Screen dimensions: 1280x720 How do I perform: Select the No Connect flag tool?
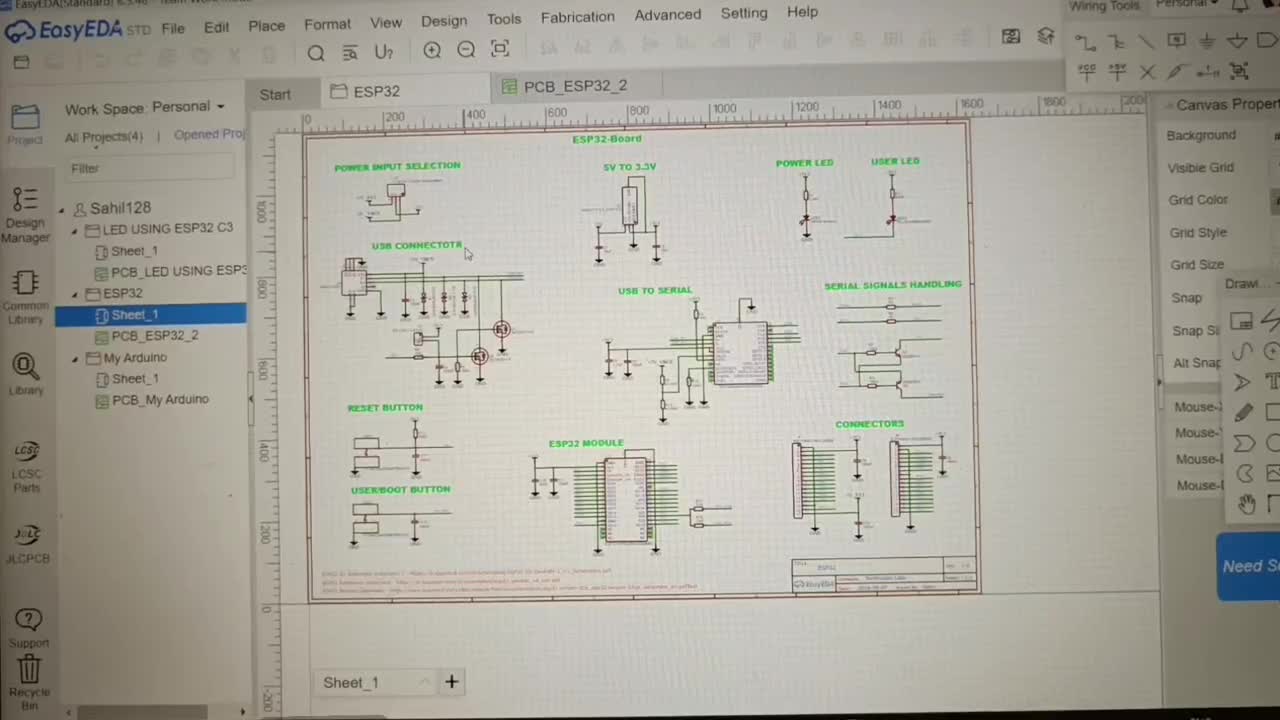[1147, 72]
